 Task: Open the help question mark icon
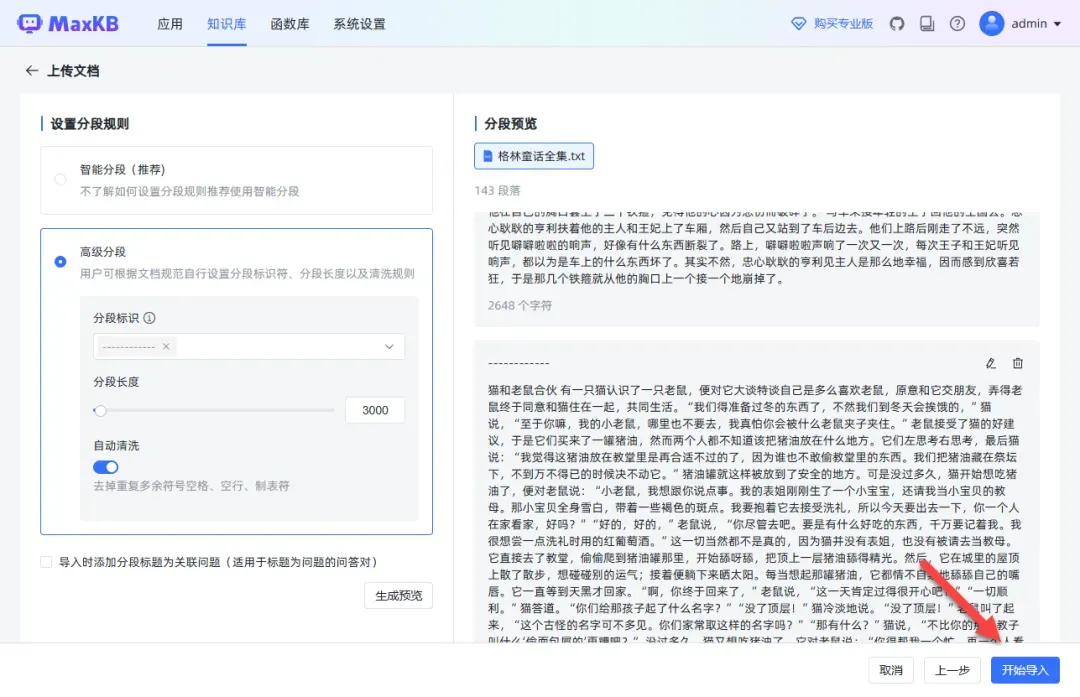pyautogui.click(x=957, y=23)
